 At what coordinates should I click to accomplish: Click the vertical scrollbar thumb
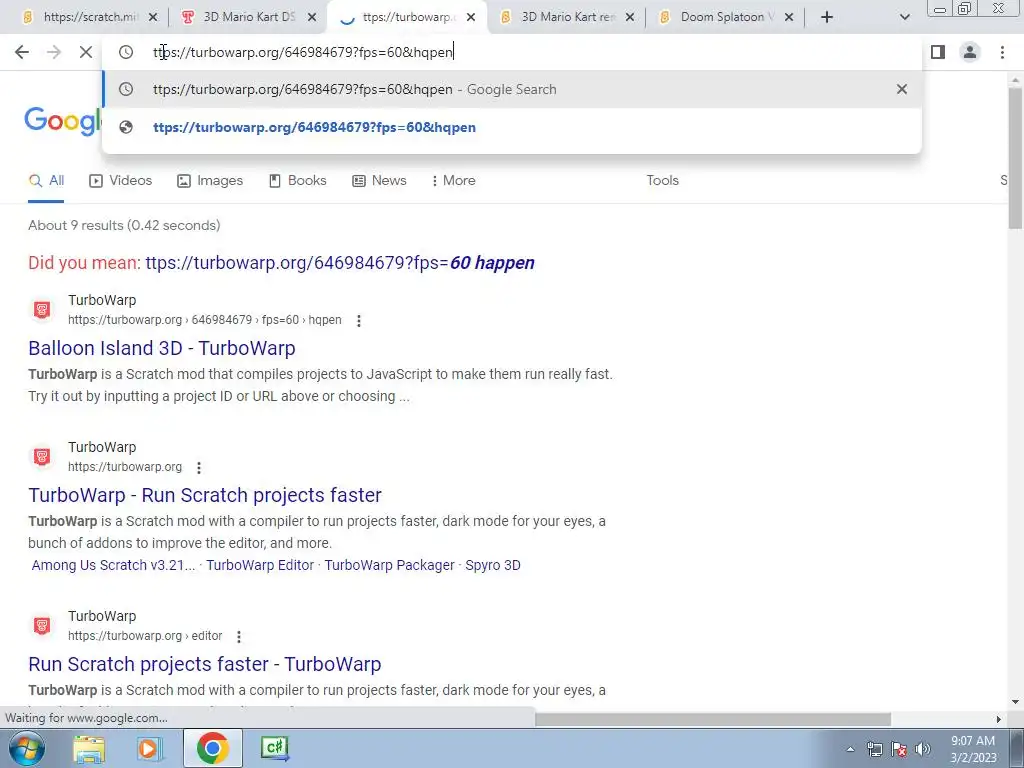1015,157
